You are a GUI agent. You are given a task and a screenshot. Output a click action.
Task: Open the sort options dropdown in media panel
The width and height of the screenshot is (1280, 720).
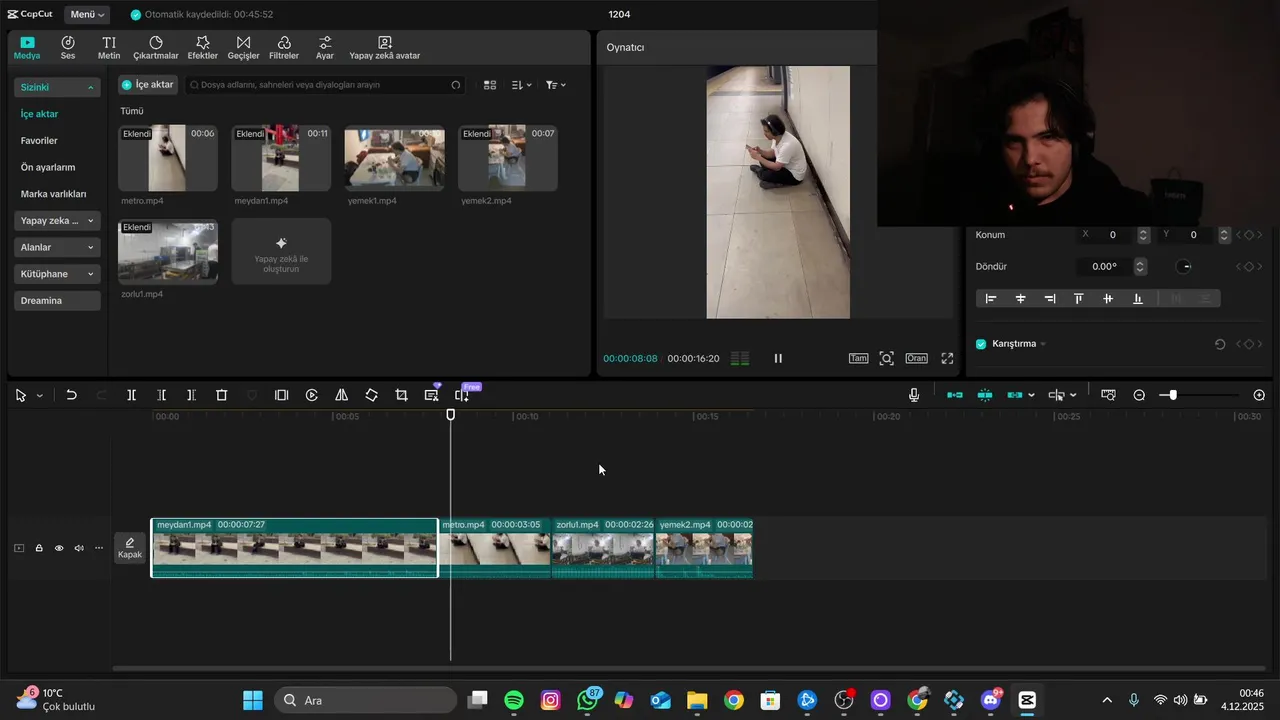tap(522, 85)
